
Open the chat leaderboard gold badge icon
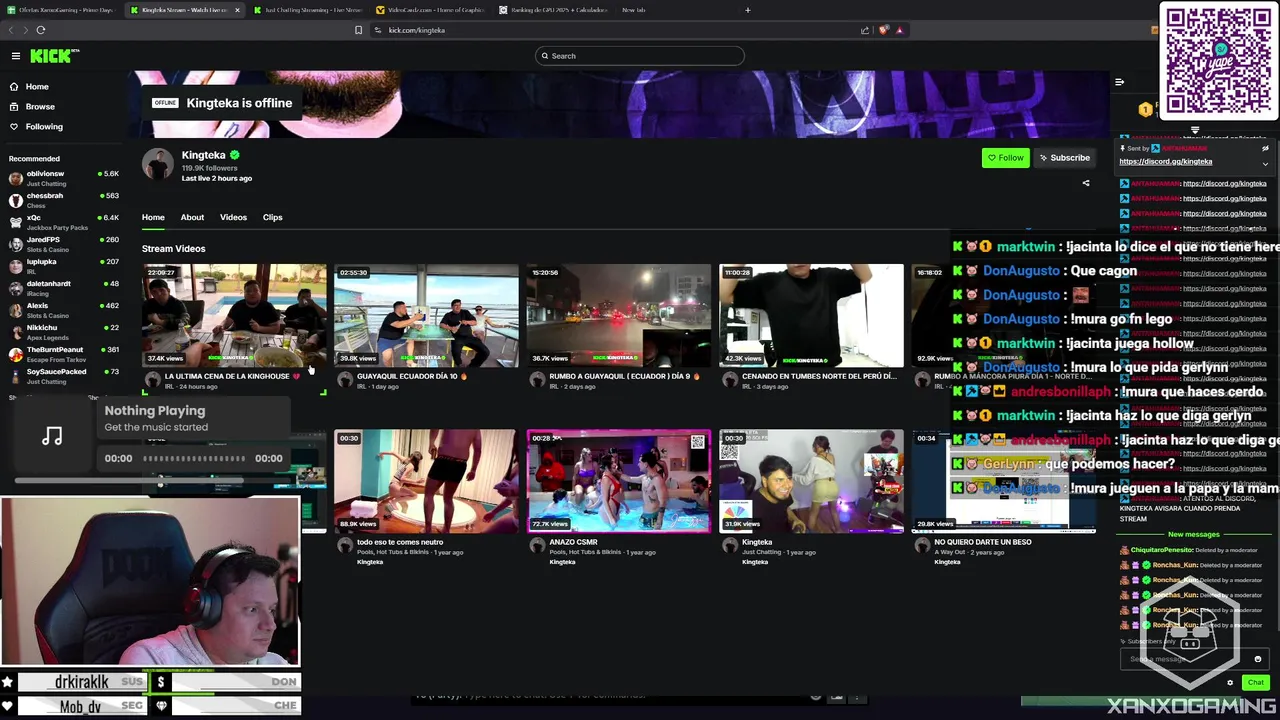point(1145,110)
